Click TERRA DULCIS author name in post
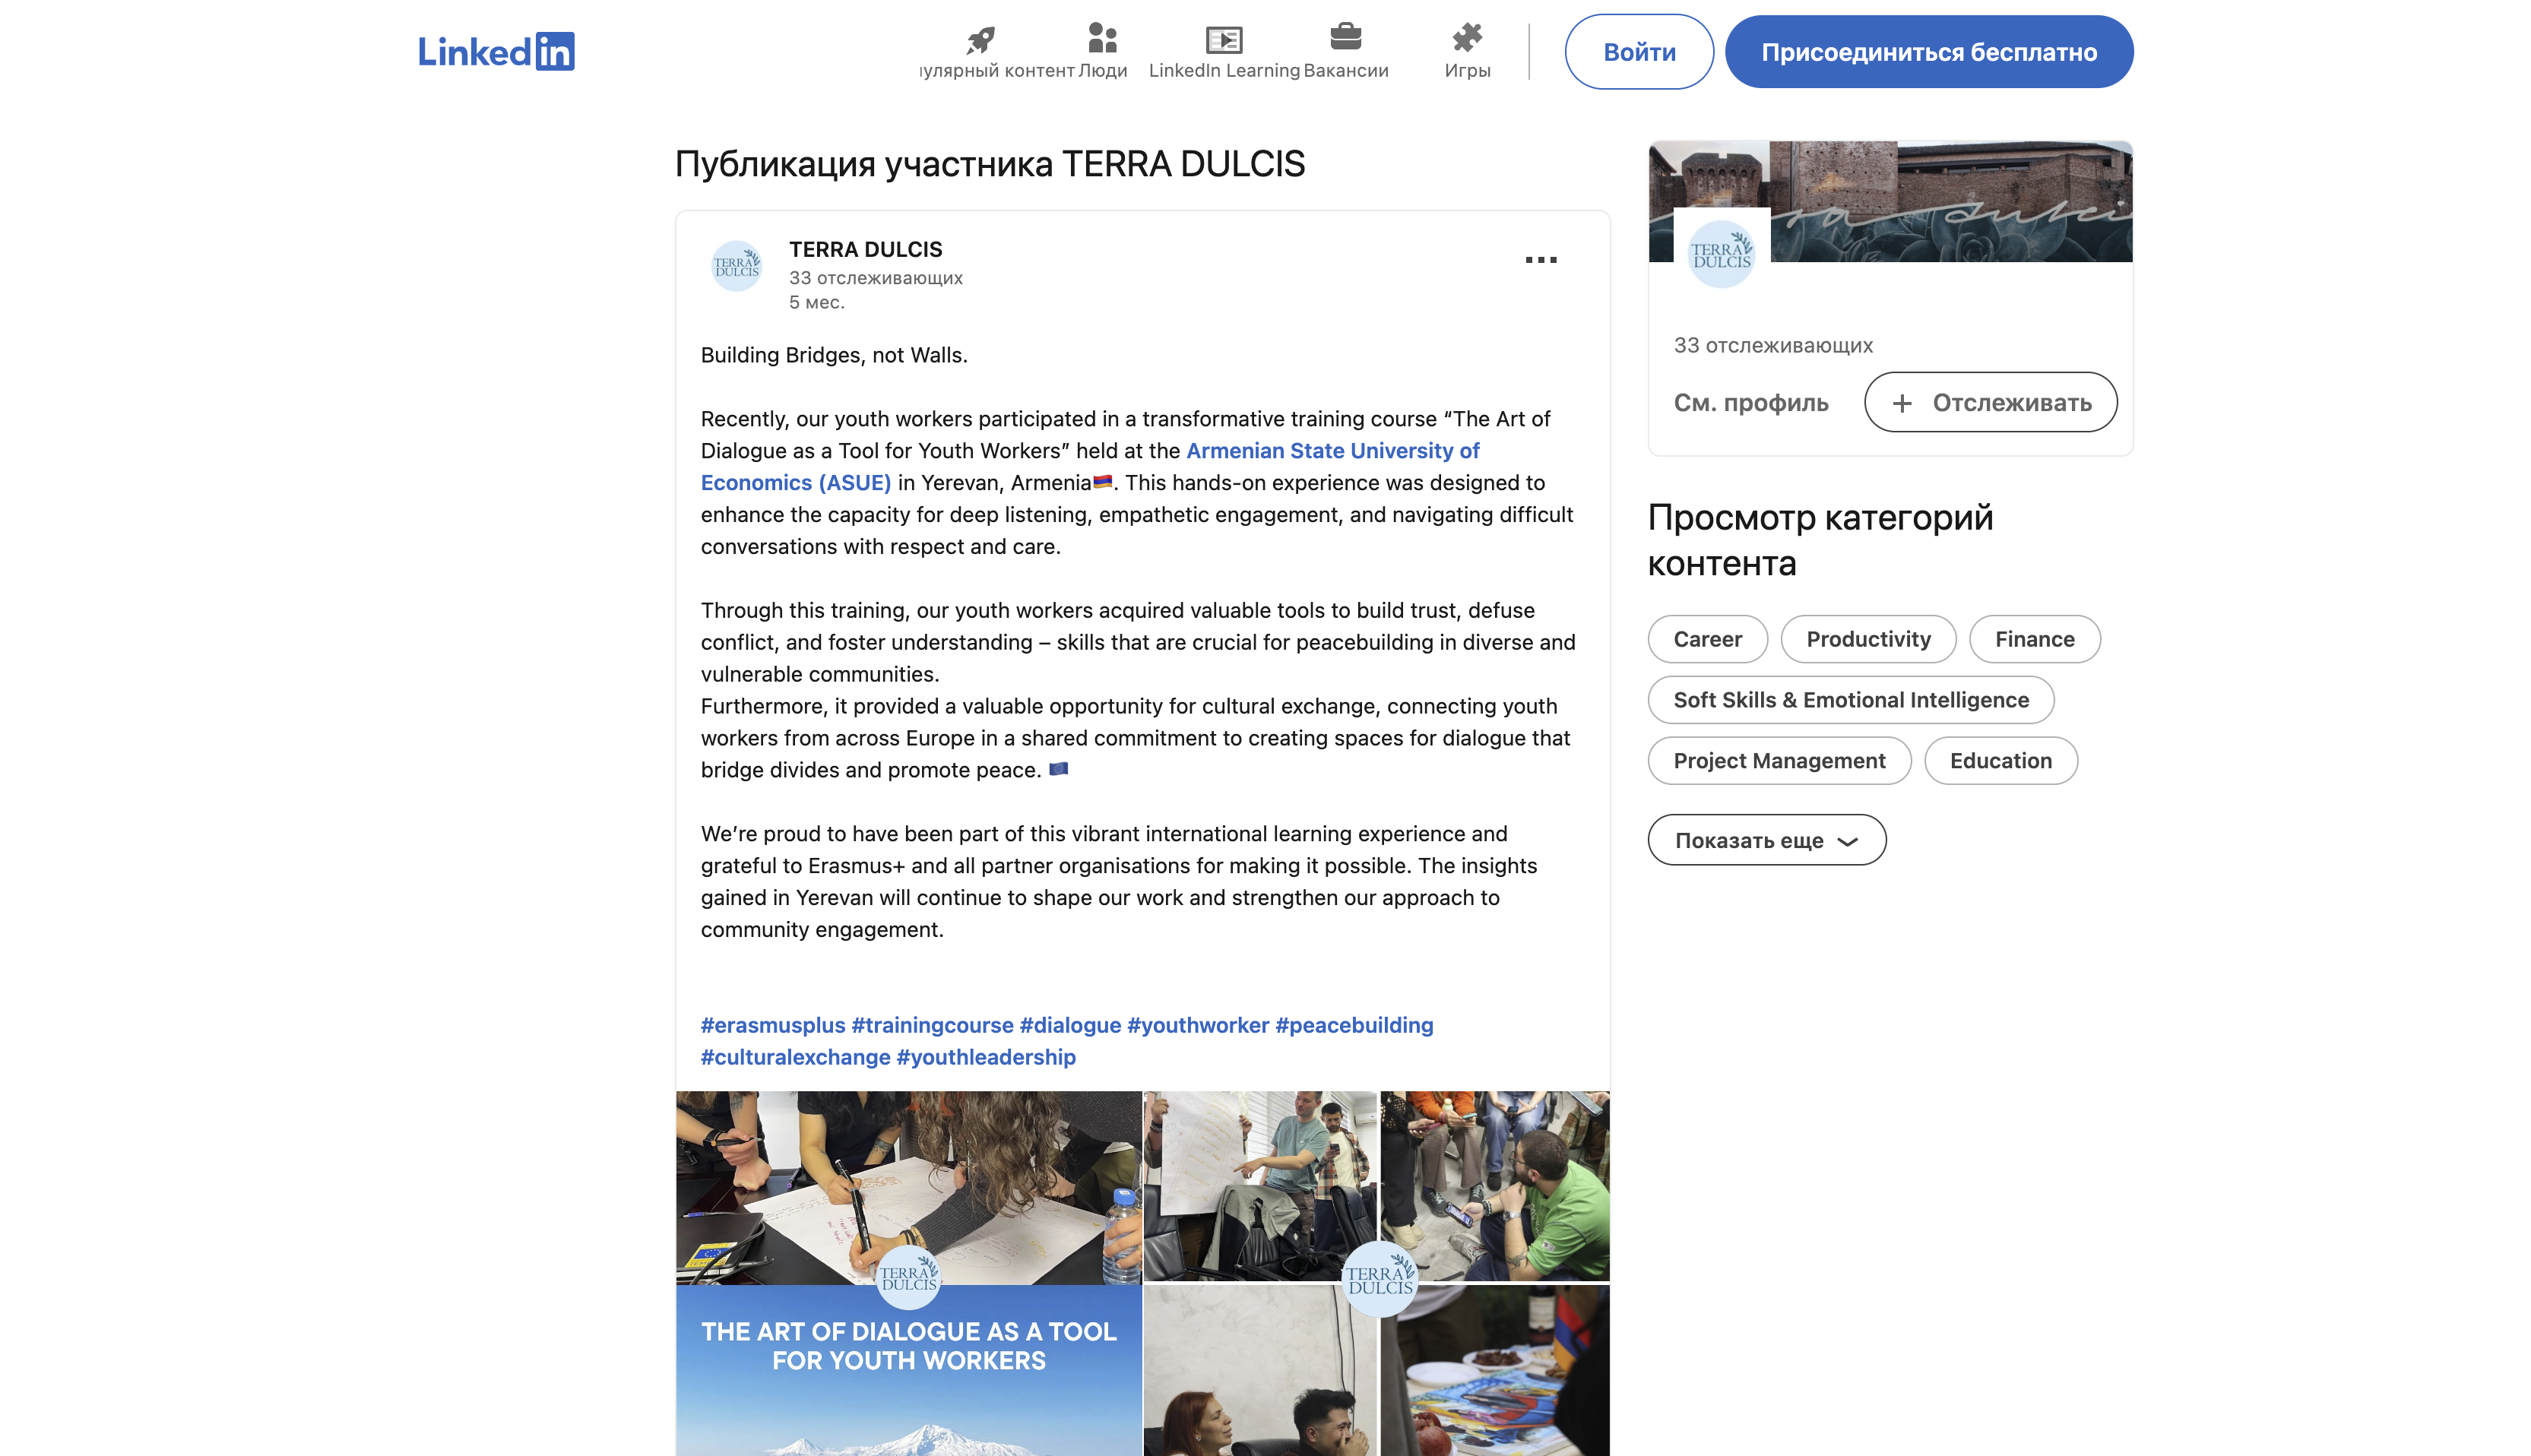The width and height of the screenshot is (2531, 1456). (x=865, y=249)
